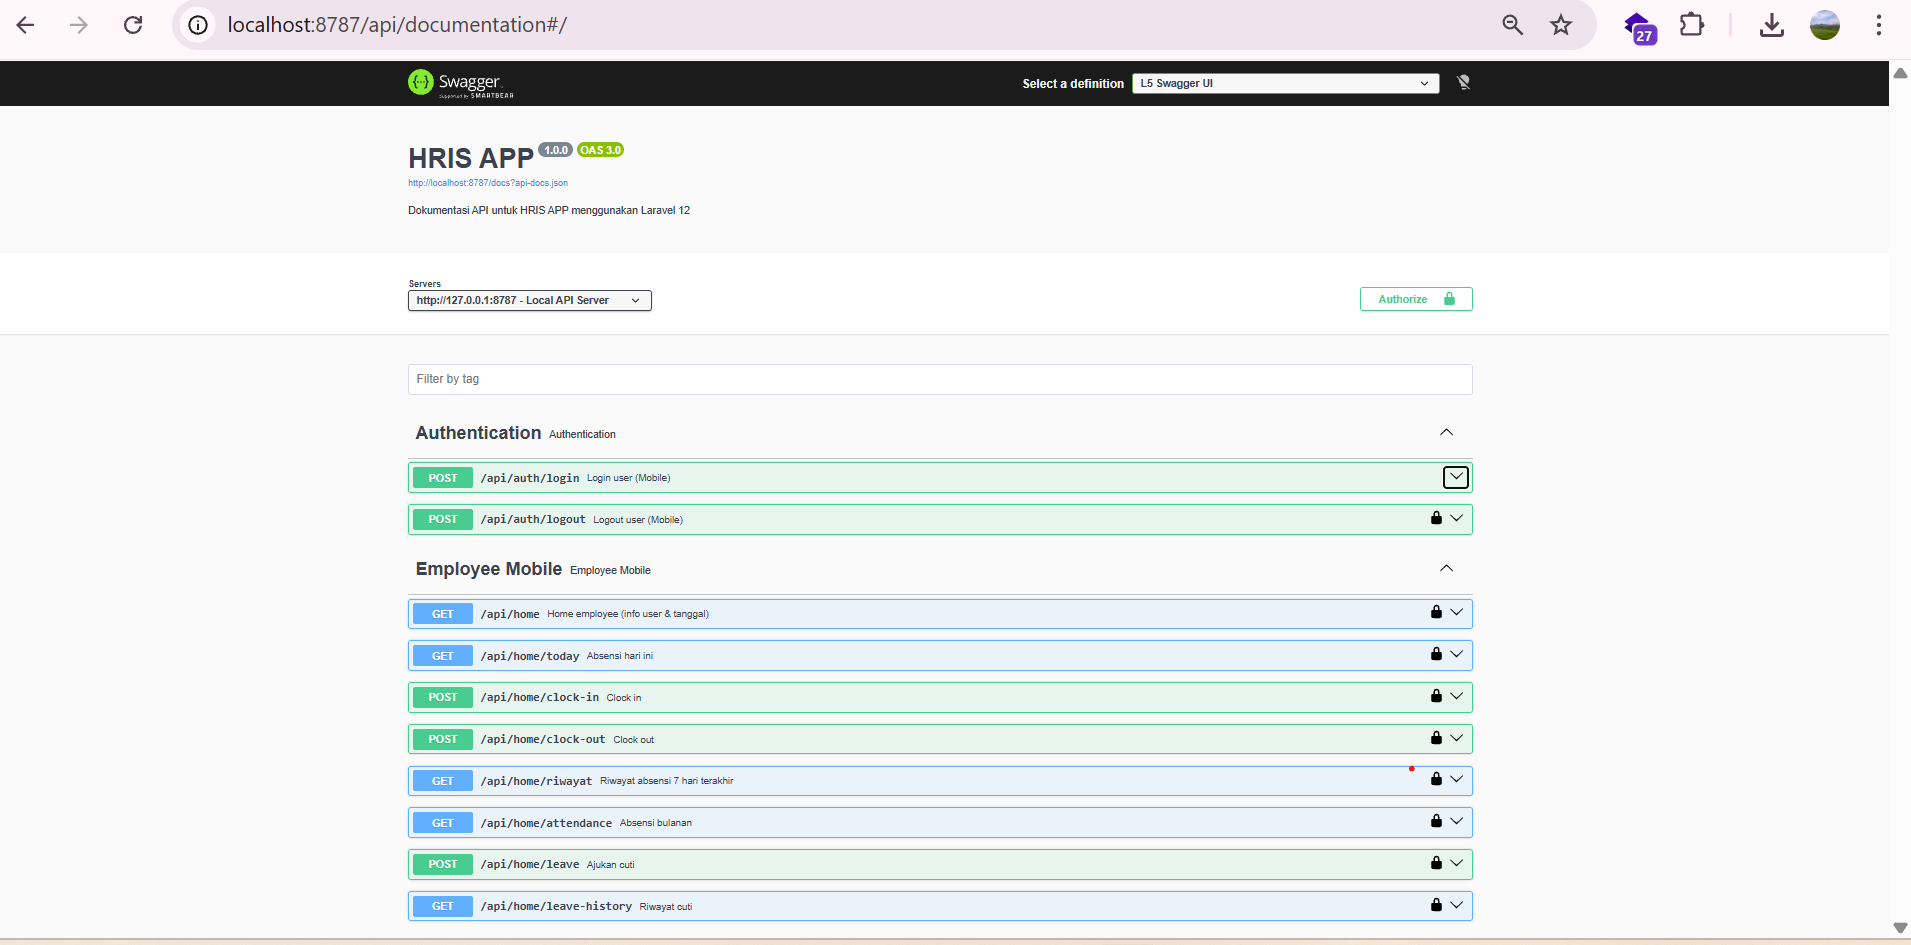Screen dimensions: 1911x945
Task: Click the browser zoom magnifier icon
Action: point(1512,25)
